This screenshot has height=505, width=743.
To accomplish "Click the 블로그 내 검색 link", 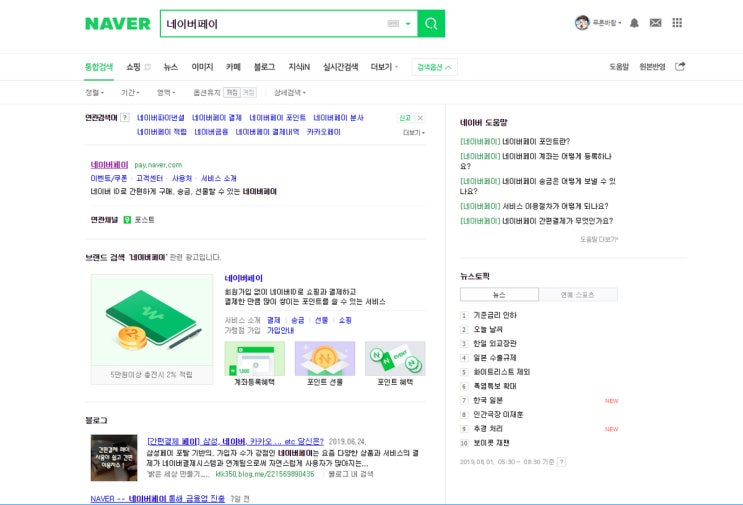I will (350, 474).
